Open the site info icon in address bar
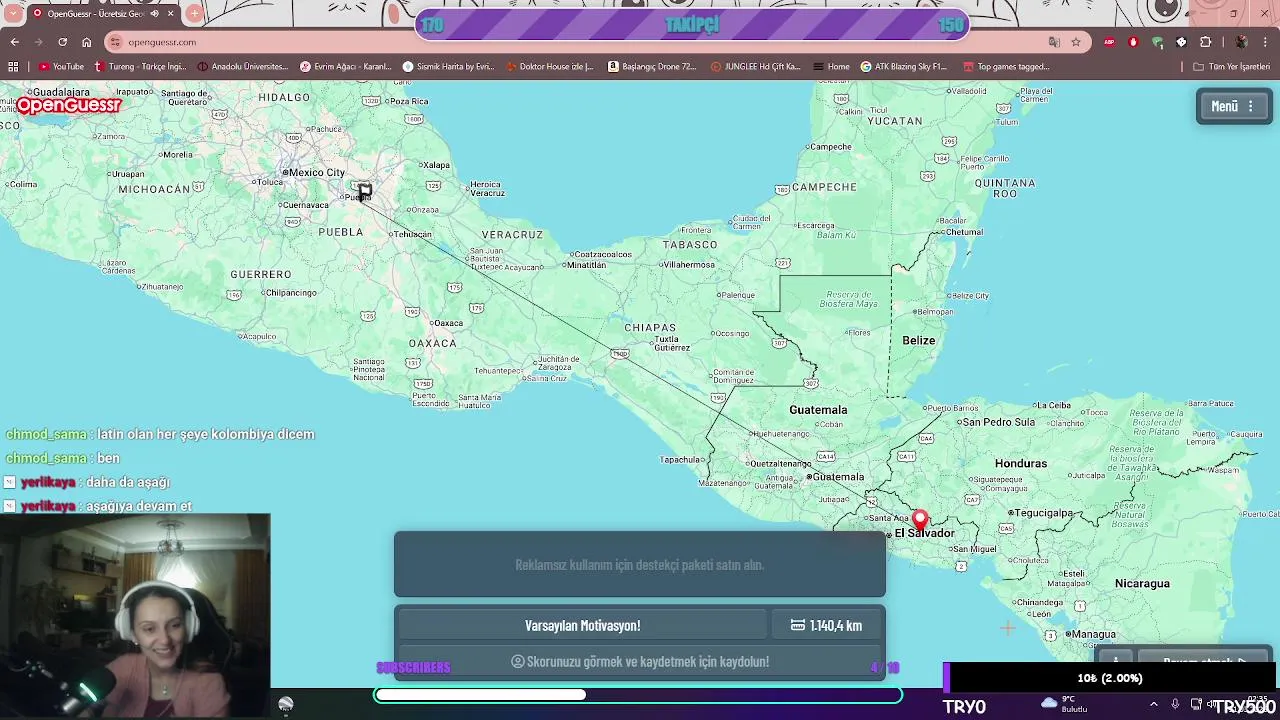This screenshot has width=1280, height=720. (116, 42)
